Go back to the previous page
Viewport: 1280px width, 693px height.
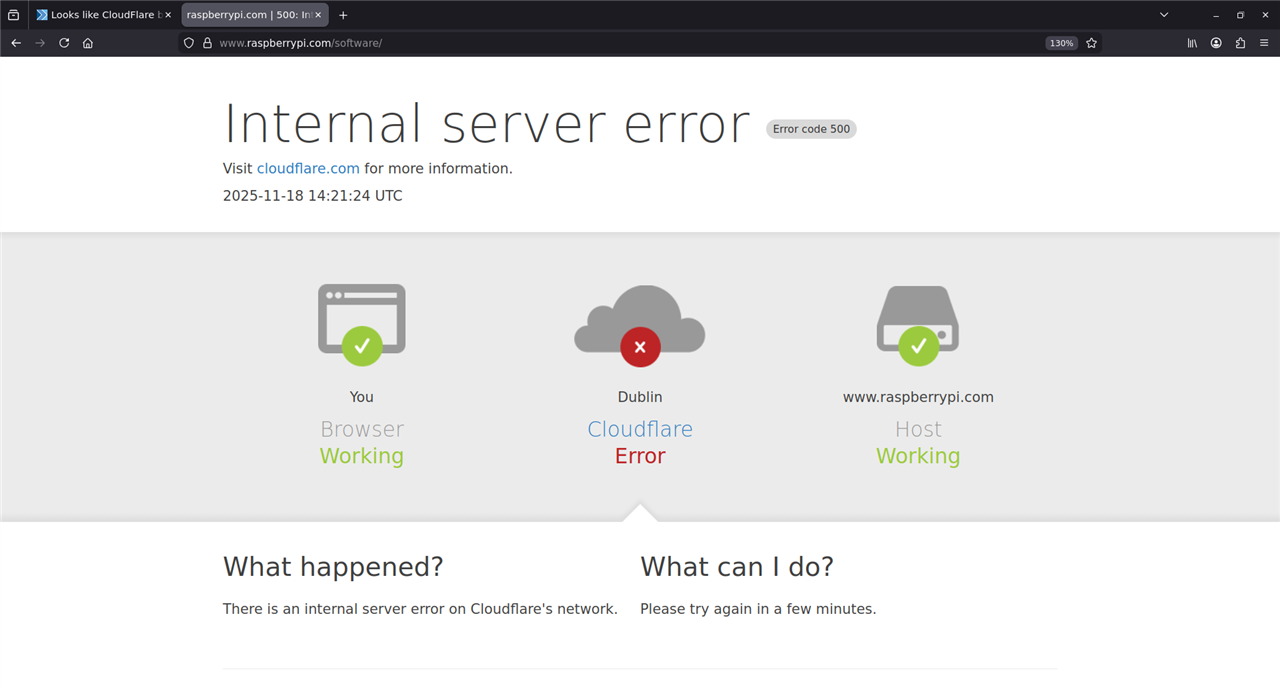click(x=16, y=43)
